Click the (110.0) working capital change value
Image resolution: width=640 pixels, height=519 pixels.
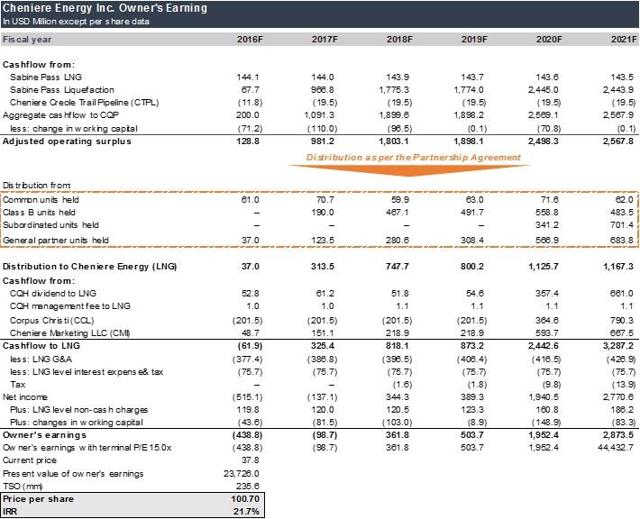click(x=322, y=129)
